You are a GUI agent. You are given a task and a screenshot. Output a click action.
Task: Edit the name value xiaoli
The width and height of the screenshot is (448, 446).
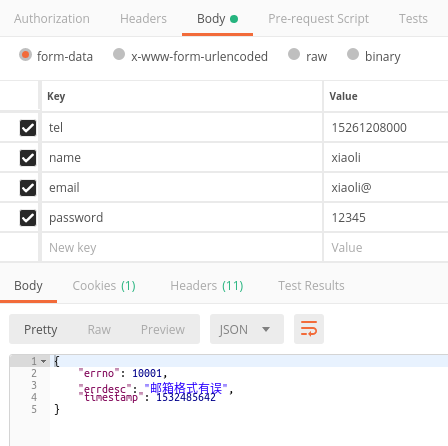click(x=386, y=157)
